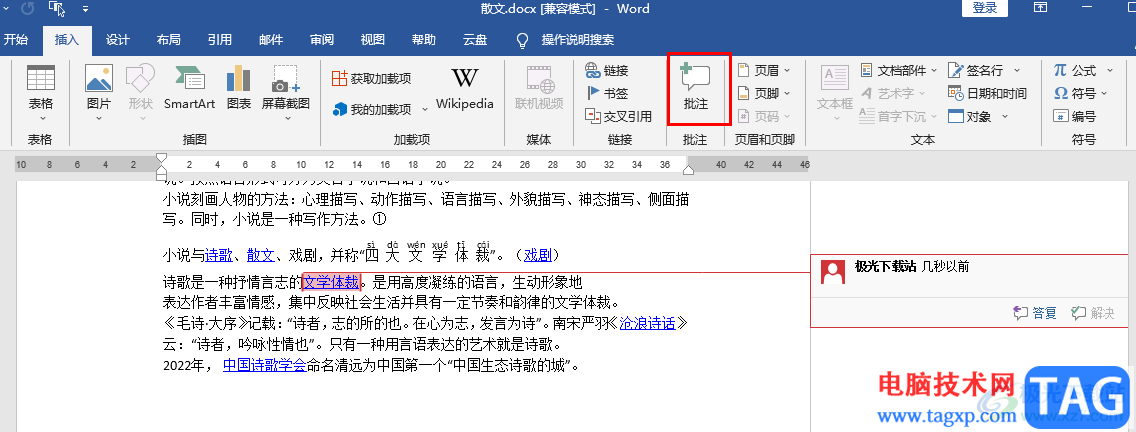Insert a Cross-reference

coord(619,116)
